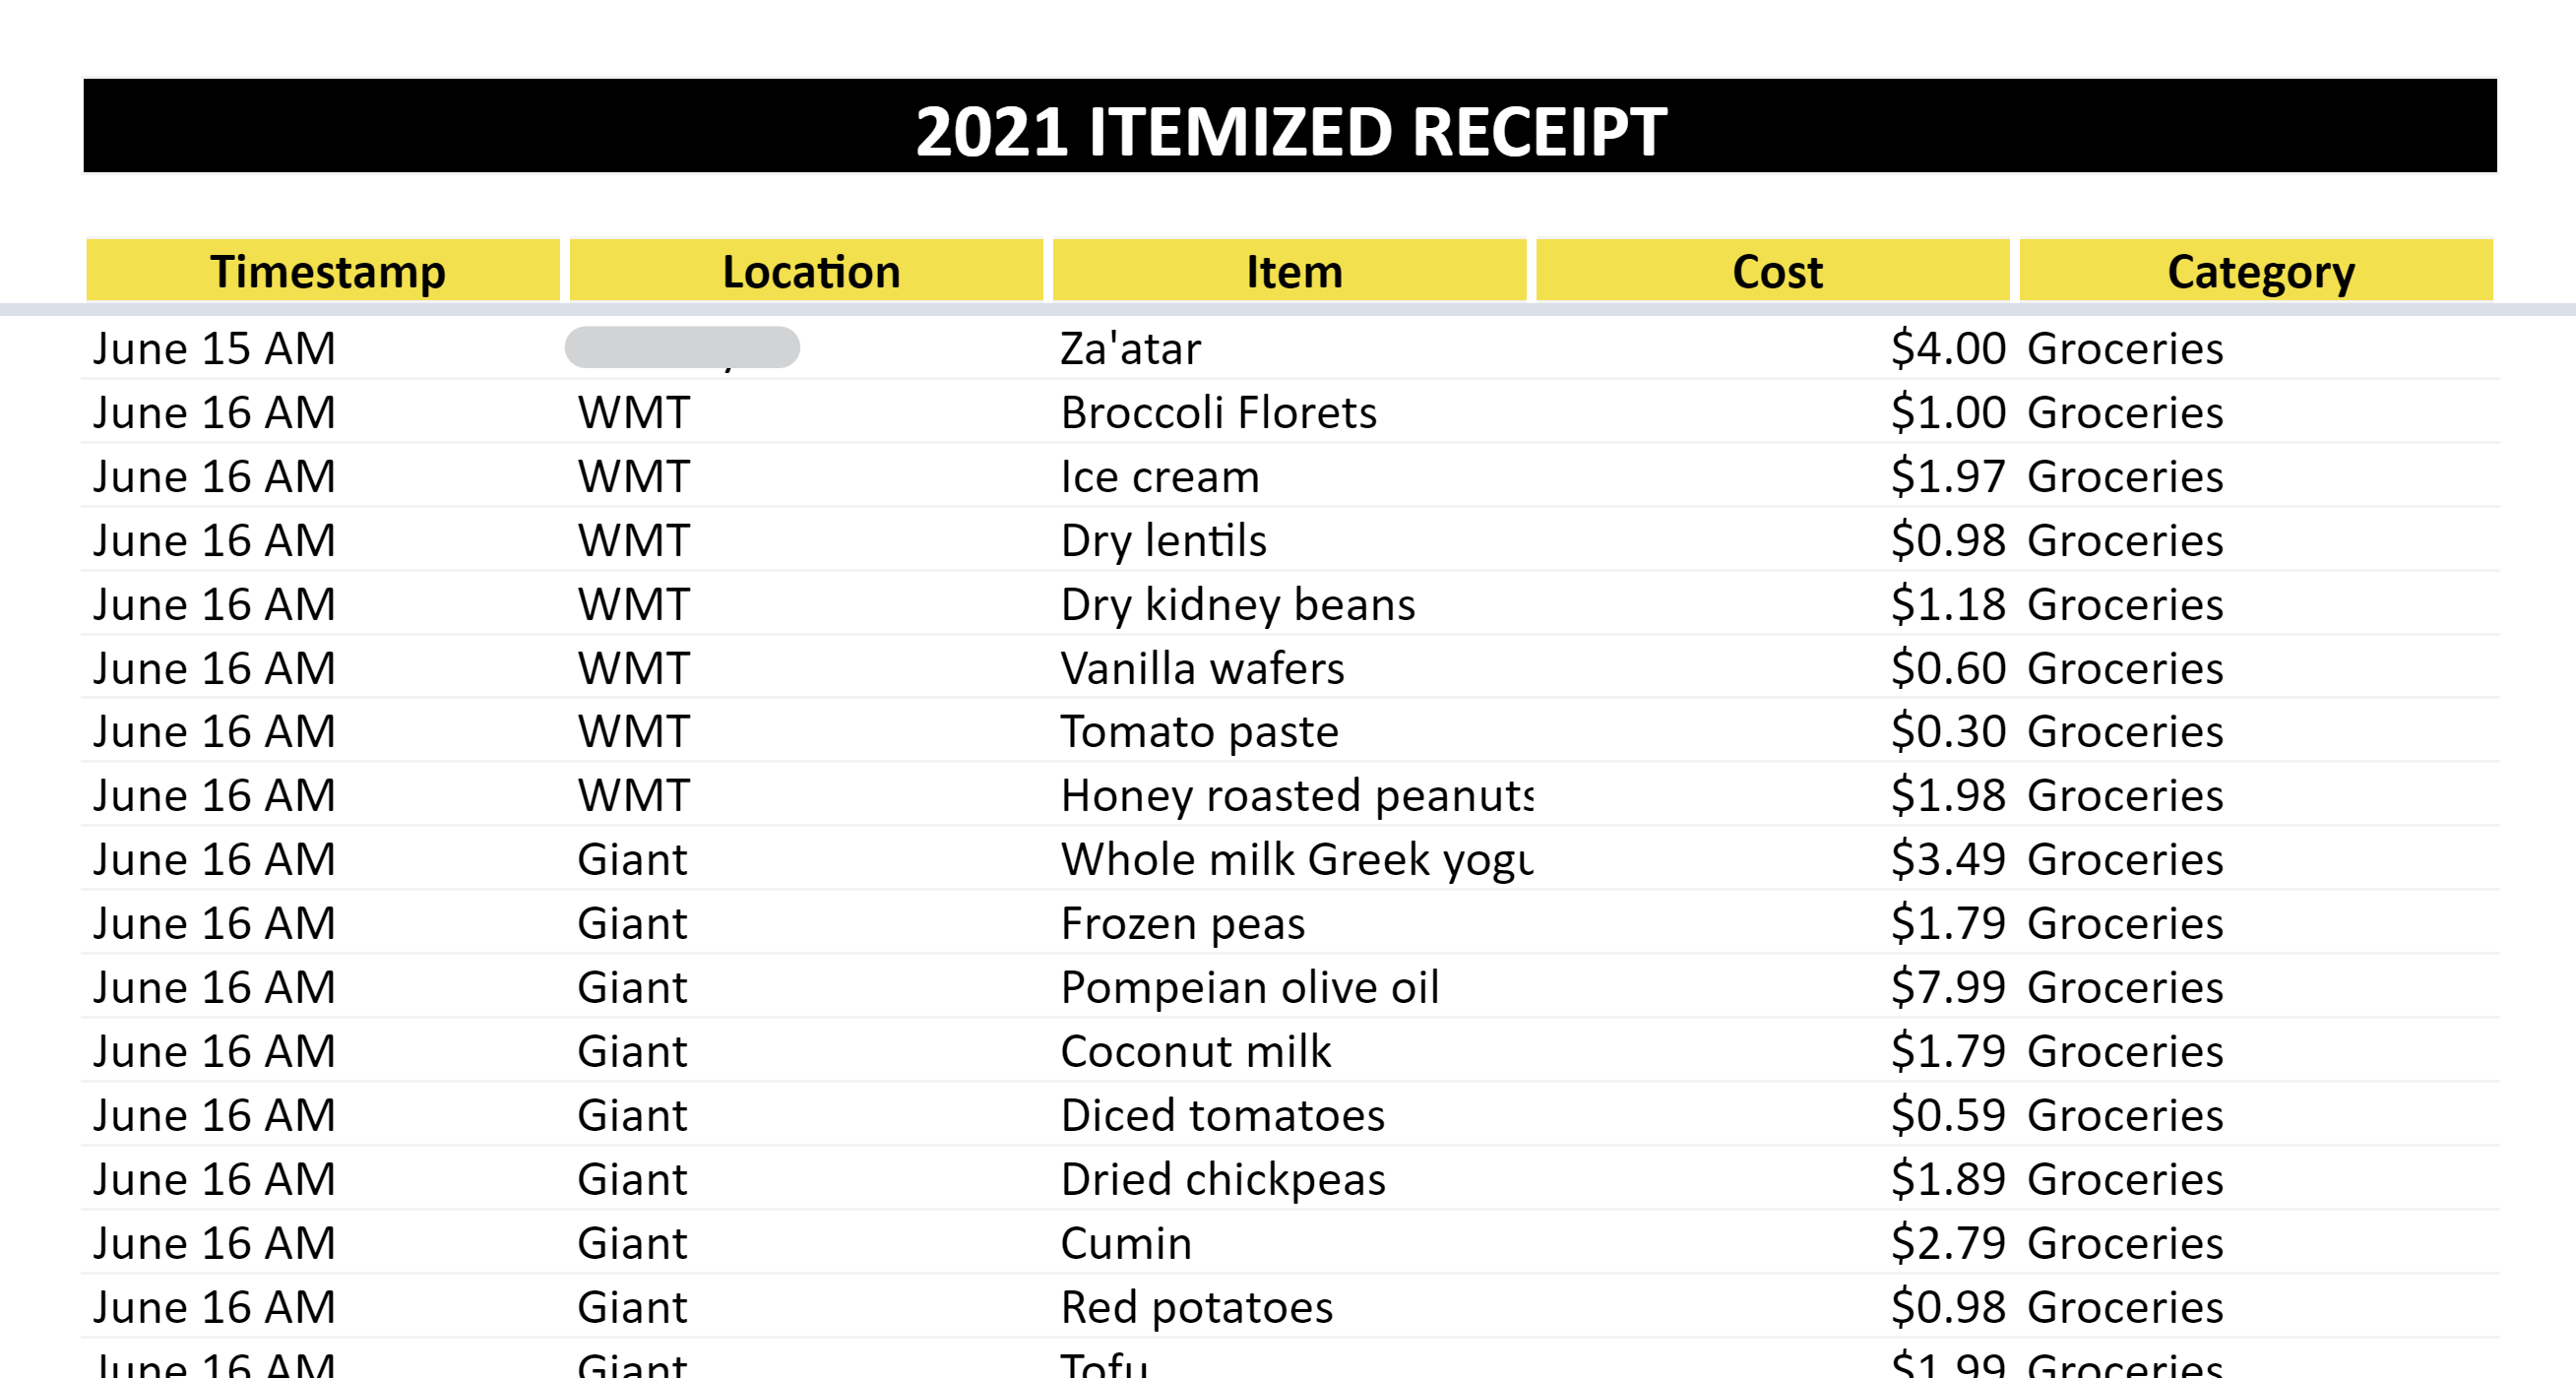Click the Za'atar item cell
The width and height of the screenshot is (2576, 1378).
[x=1130, y=349]
